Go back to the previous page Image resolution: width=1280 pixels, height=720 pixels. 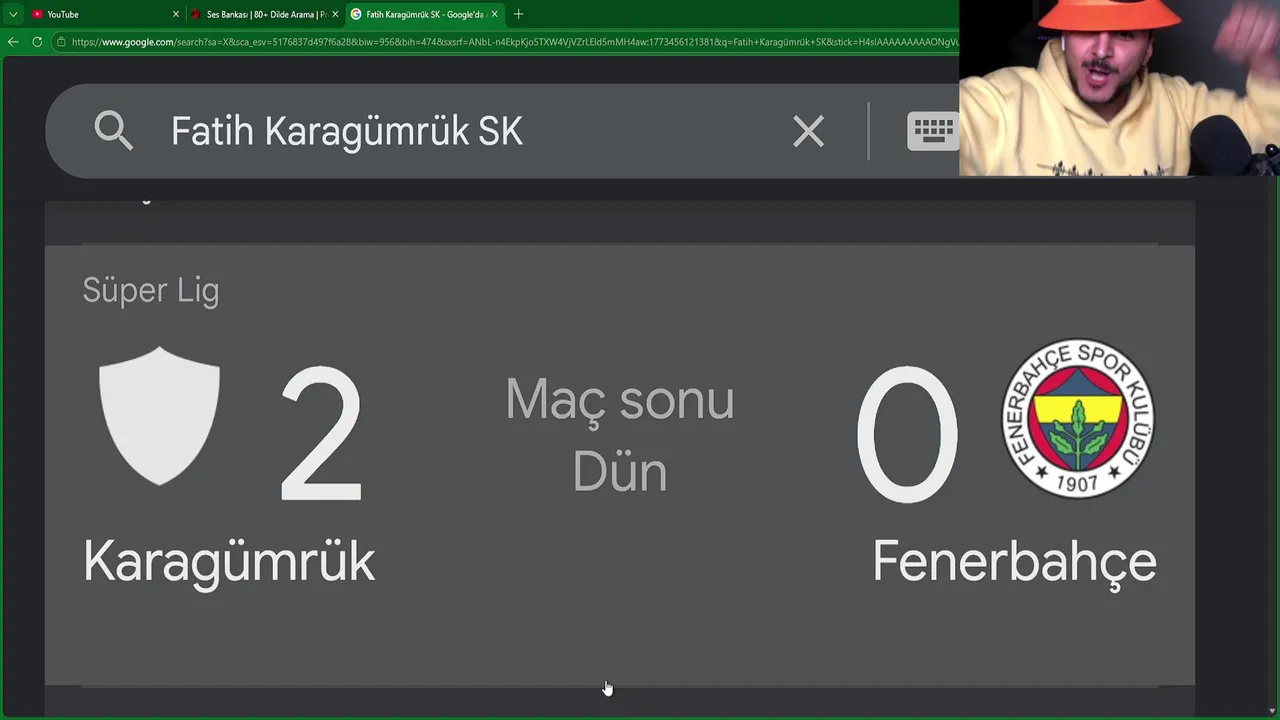pos(13,42)
